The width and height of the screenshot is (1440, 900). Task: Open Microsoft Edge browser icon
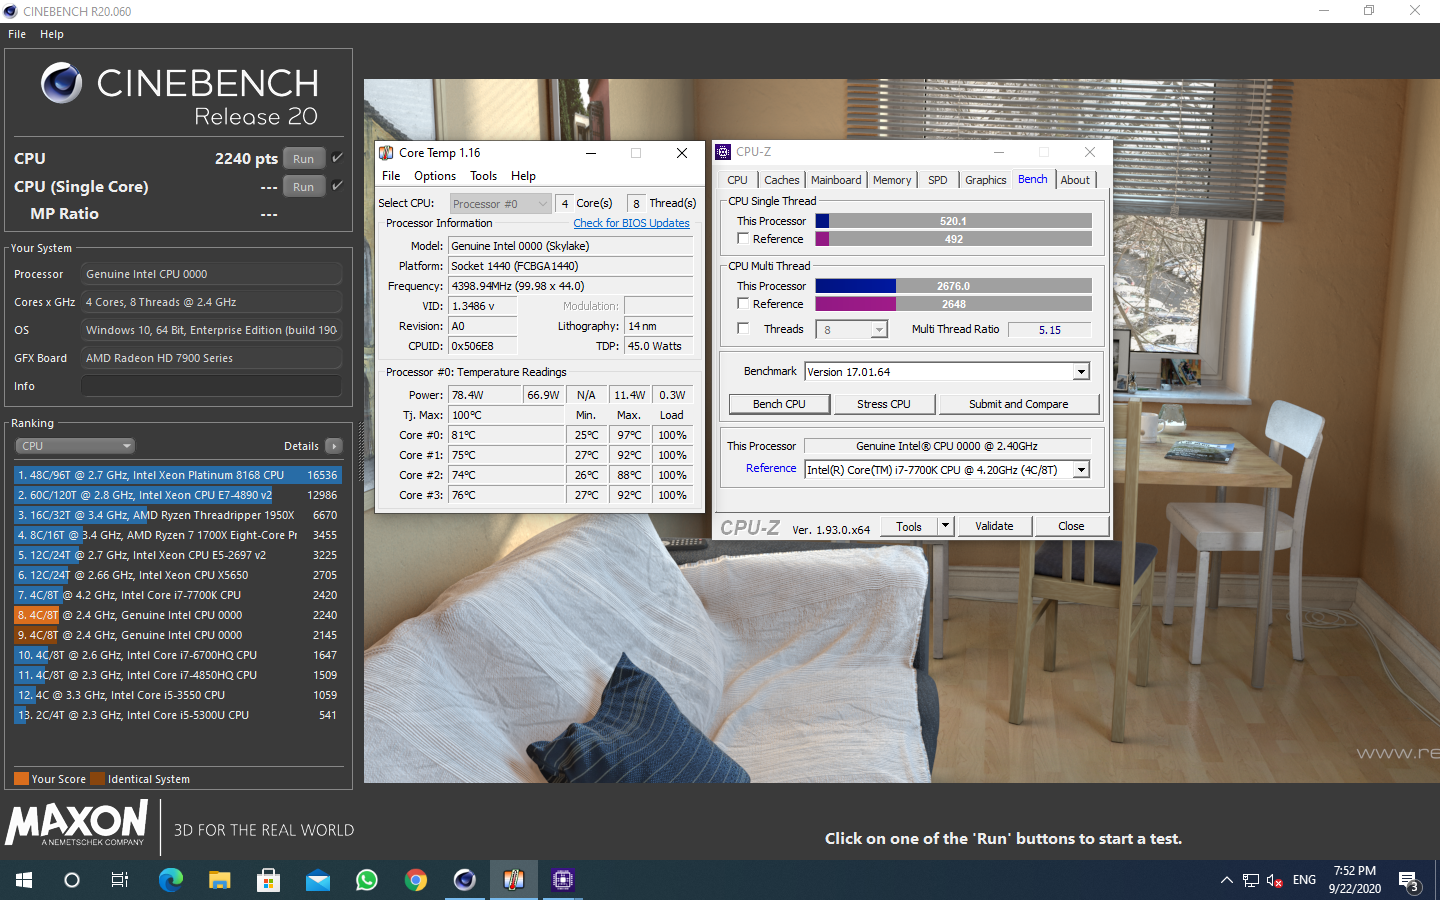(x=171, y=880)
